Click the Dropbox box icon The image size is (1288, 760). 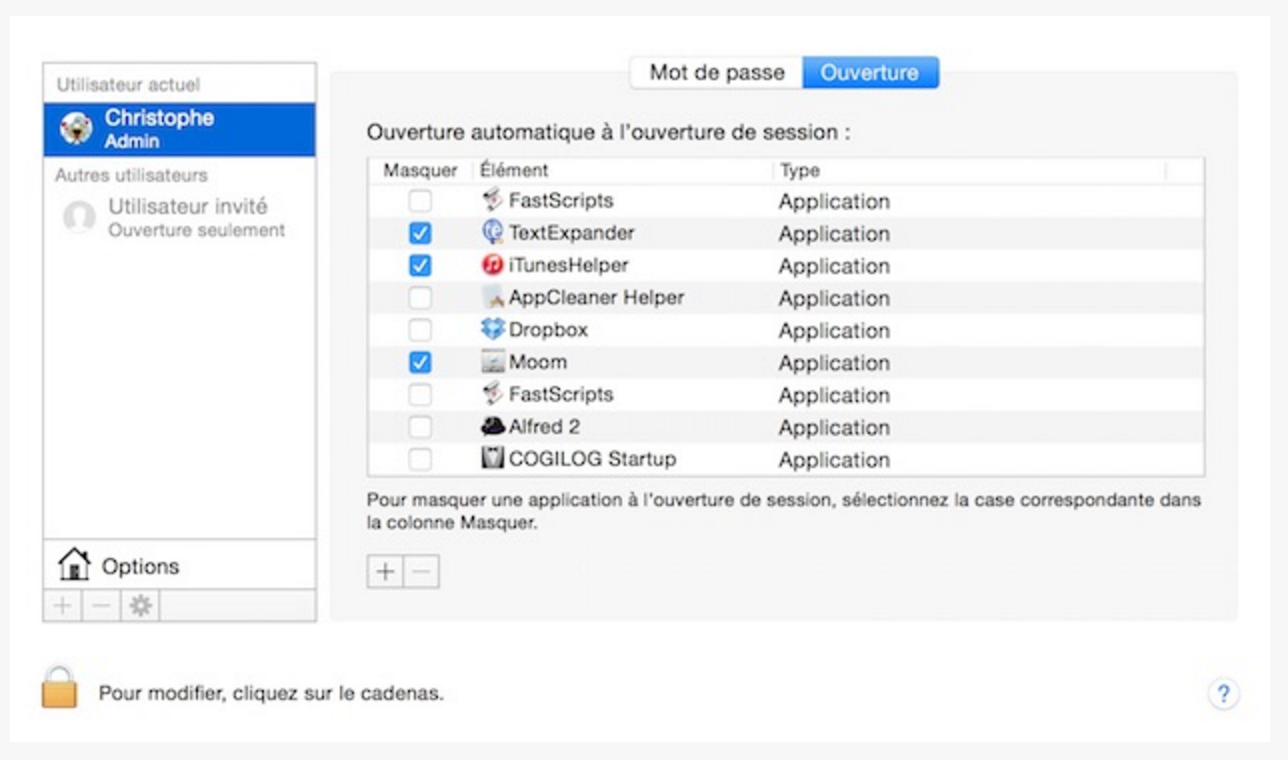tap(493, 329)
